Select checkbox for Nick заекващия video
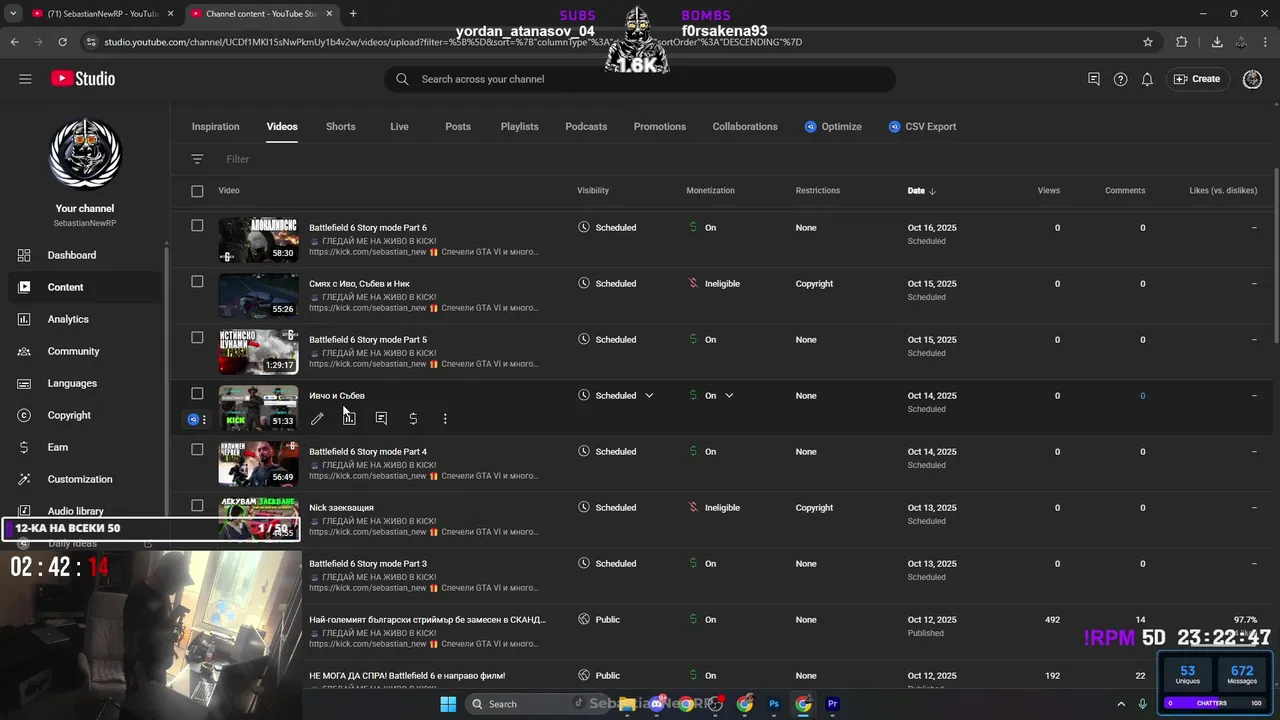 (197, 506)
